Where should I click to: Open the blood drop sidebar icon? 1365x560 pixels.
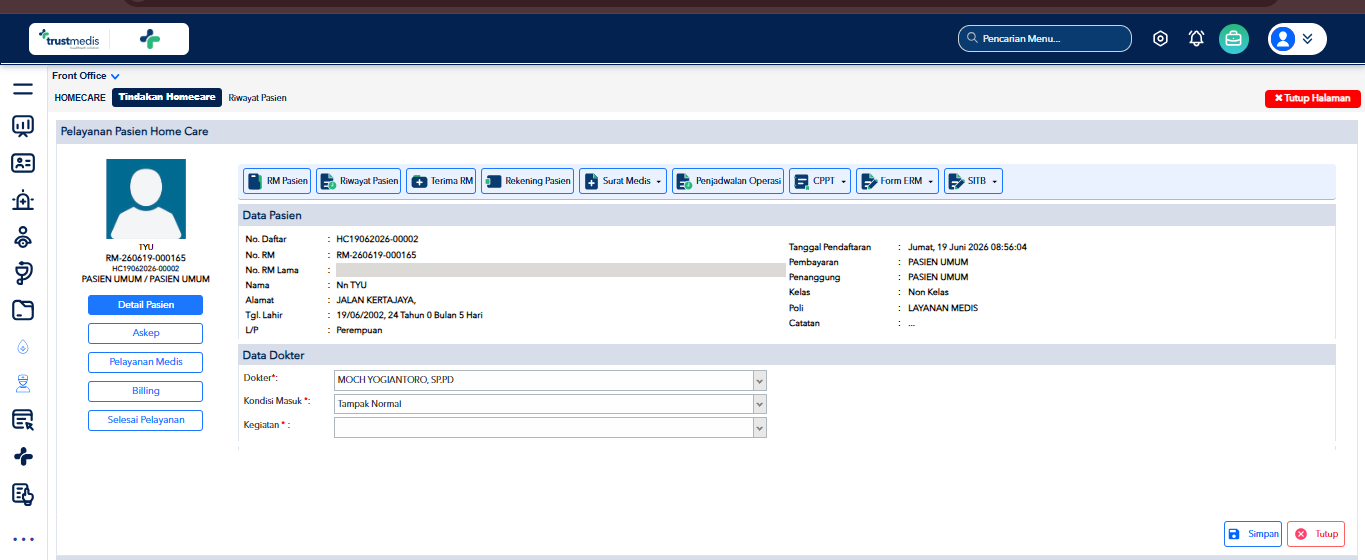point(23,346)
